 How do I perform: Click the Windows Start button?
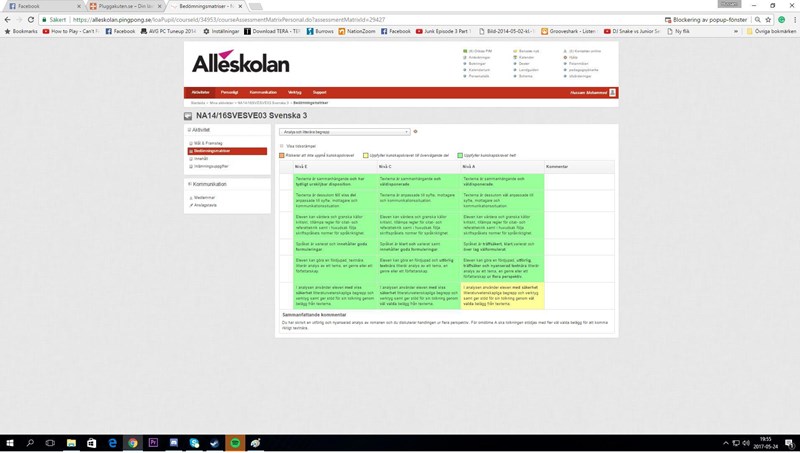point(8,442)
